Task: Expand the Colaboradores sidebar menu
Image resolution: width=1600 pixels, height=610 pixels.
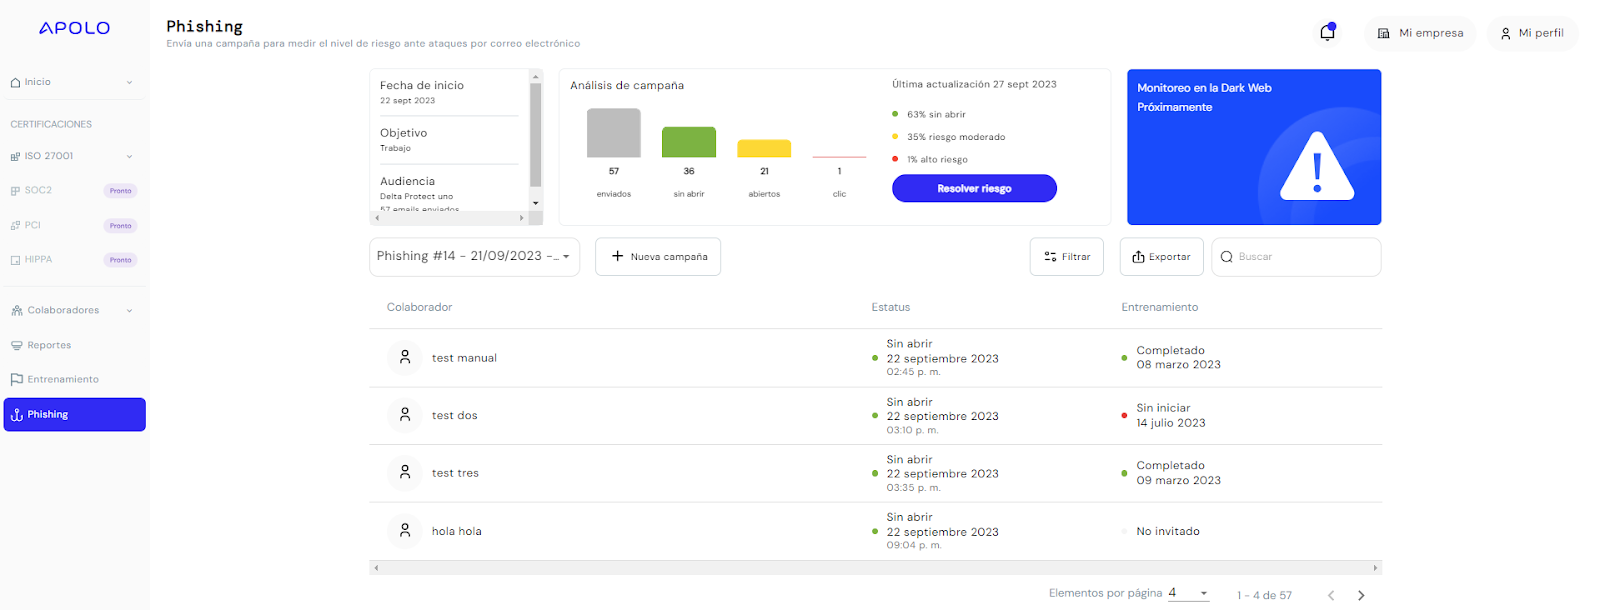Action: coord(72,310)
